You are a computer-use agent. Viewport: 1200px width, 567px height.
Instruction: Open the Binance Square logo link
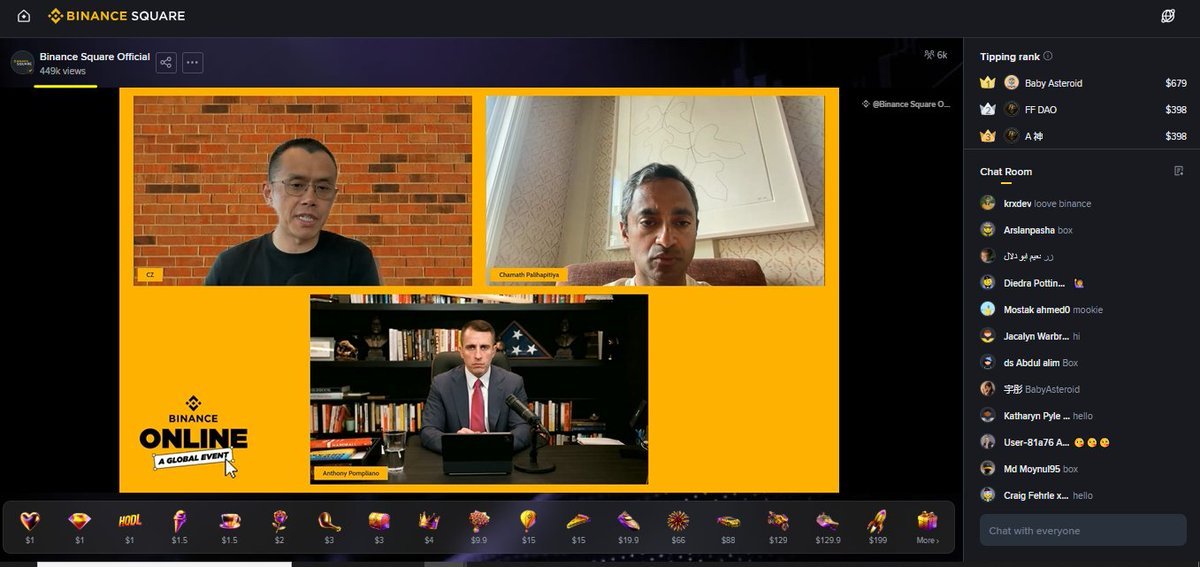pos(117,16)
